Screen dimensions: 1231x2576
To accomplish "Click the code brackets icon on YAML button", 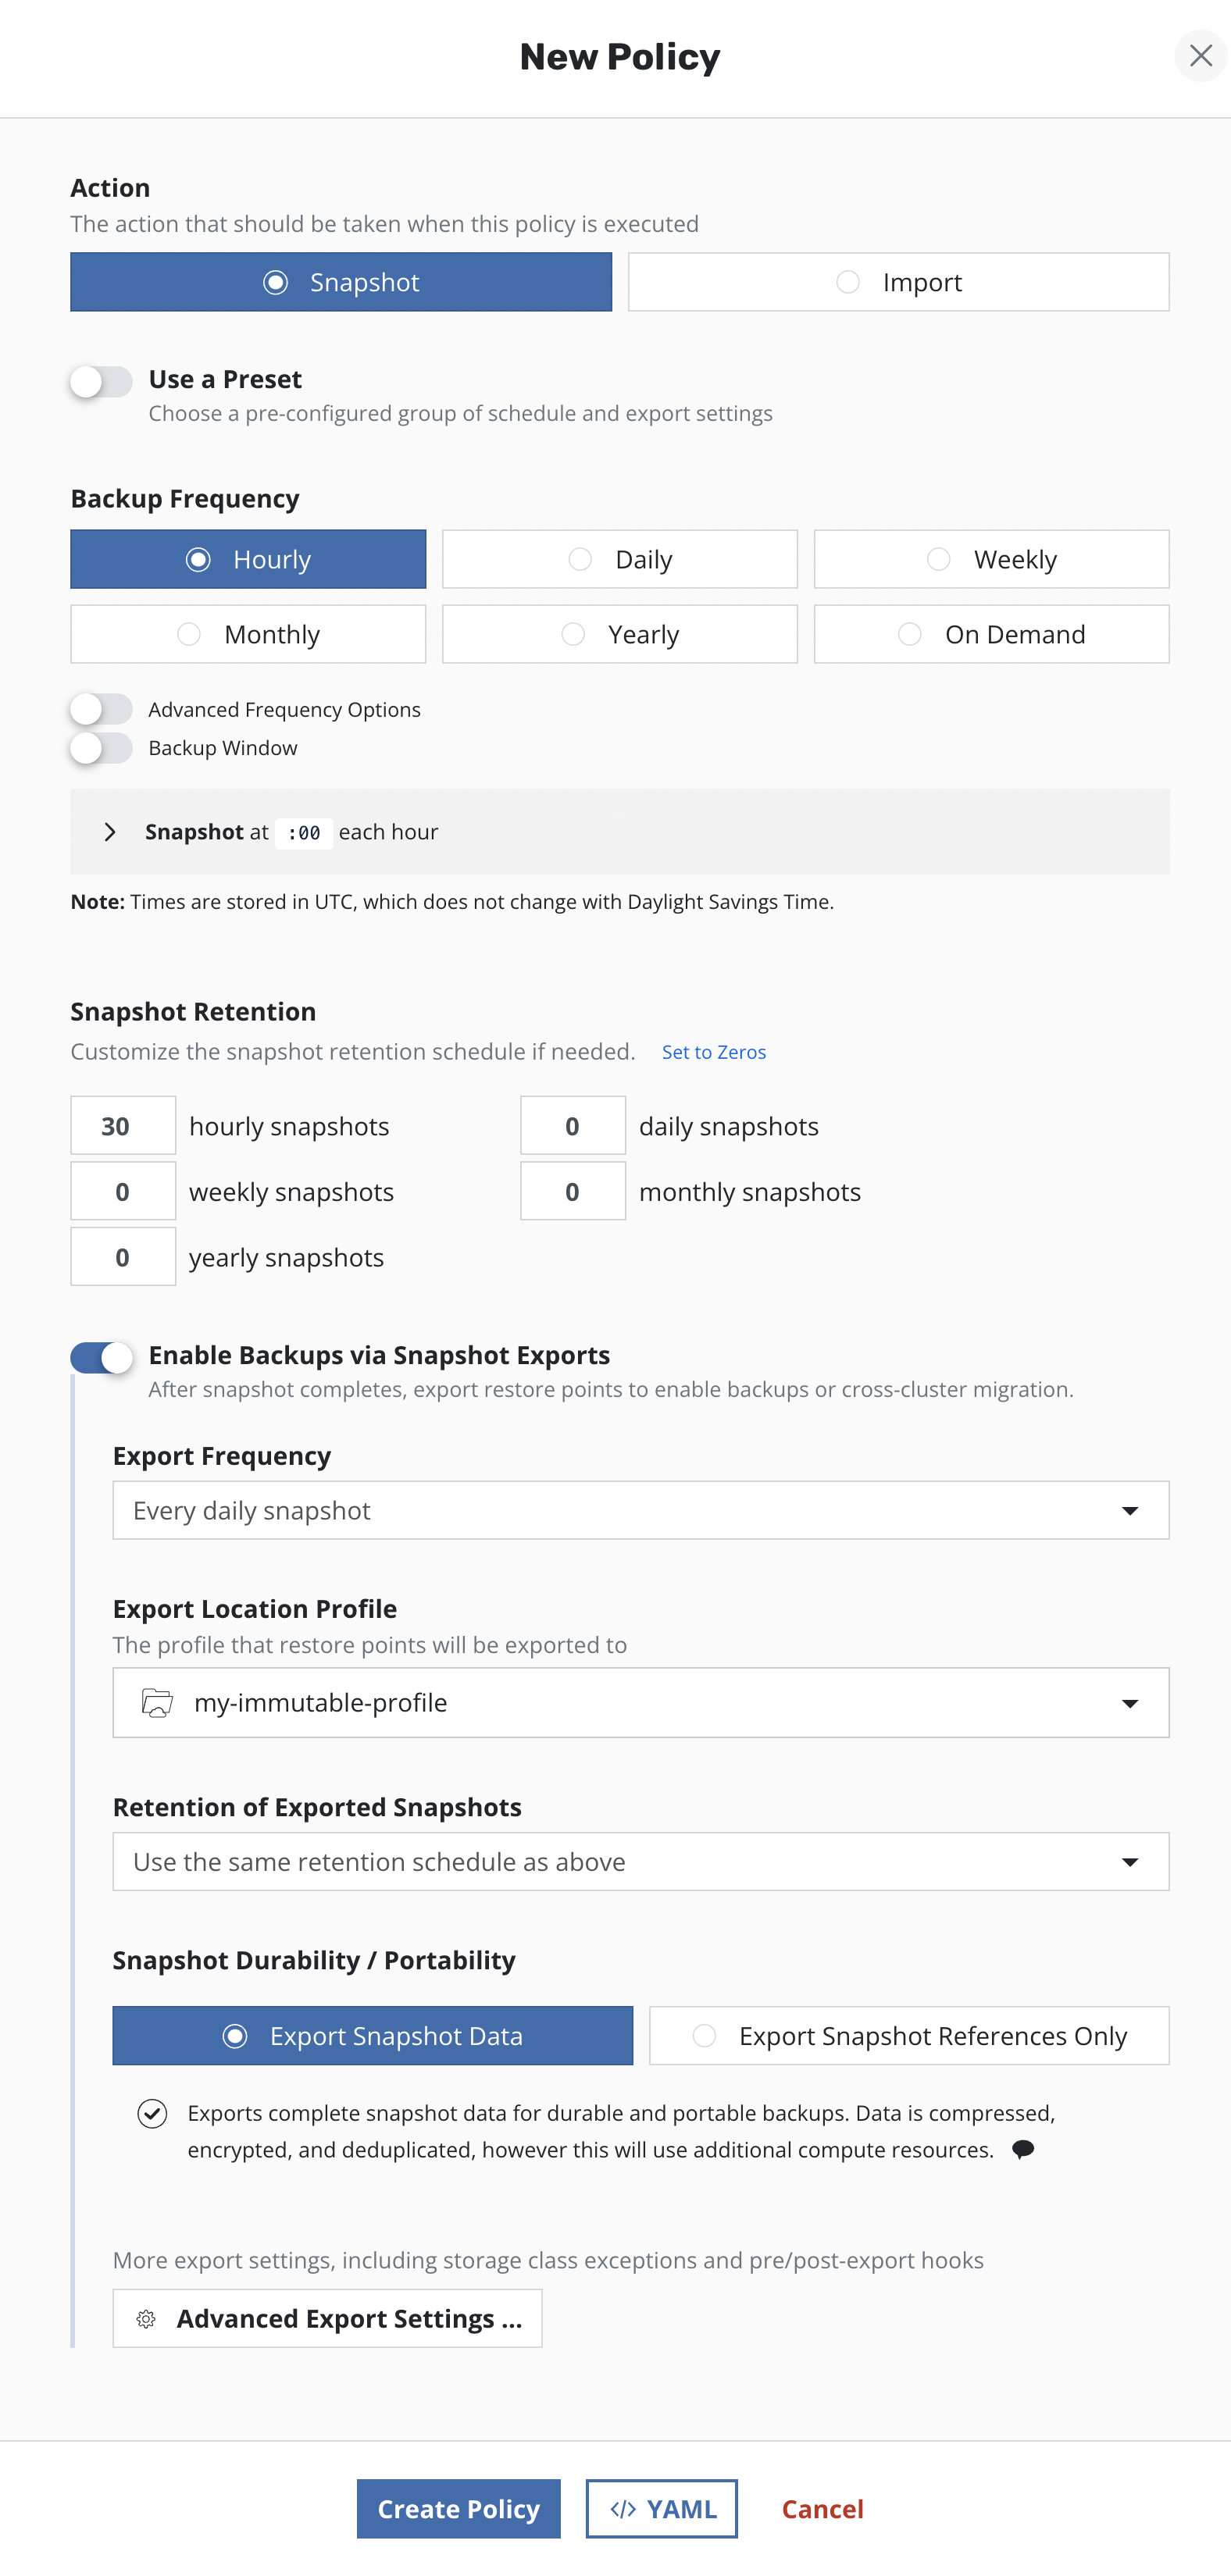I will pos(623,2508).
